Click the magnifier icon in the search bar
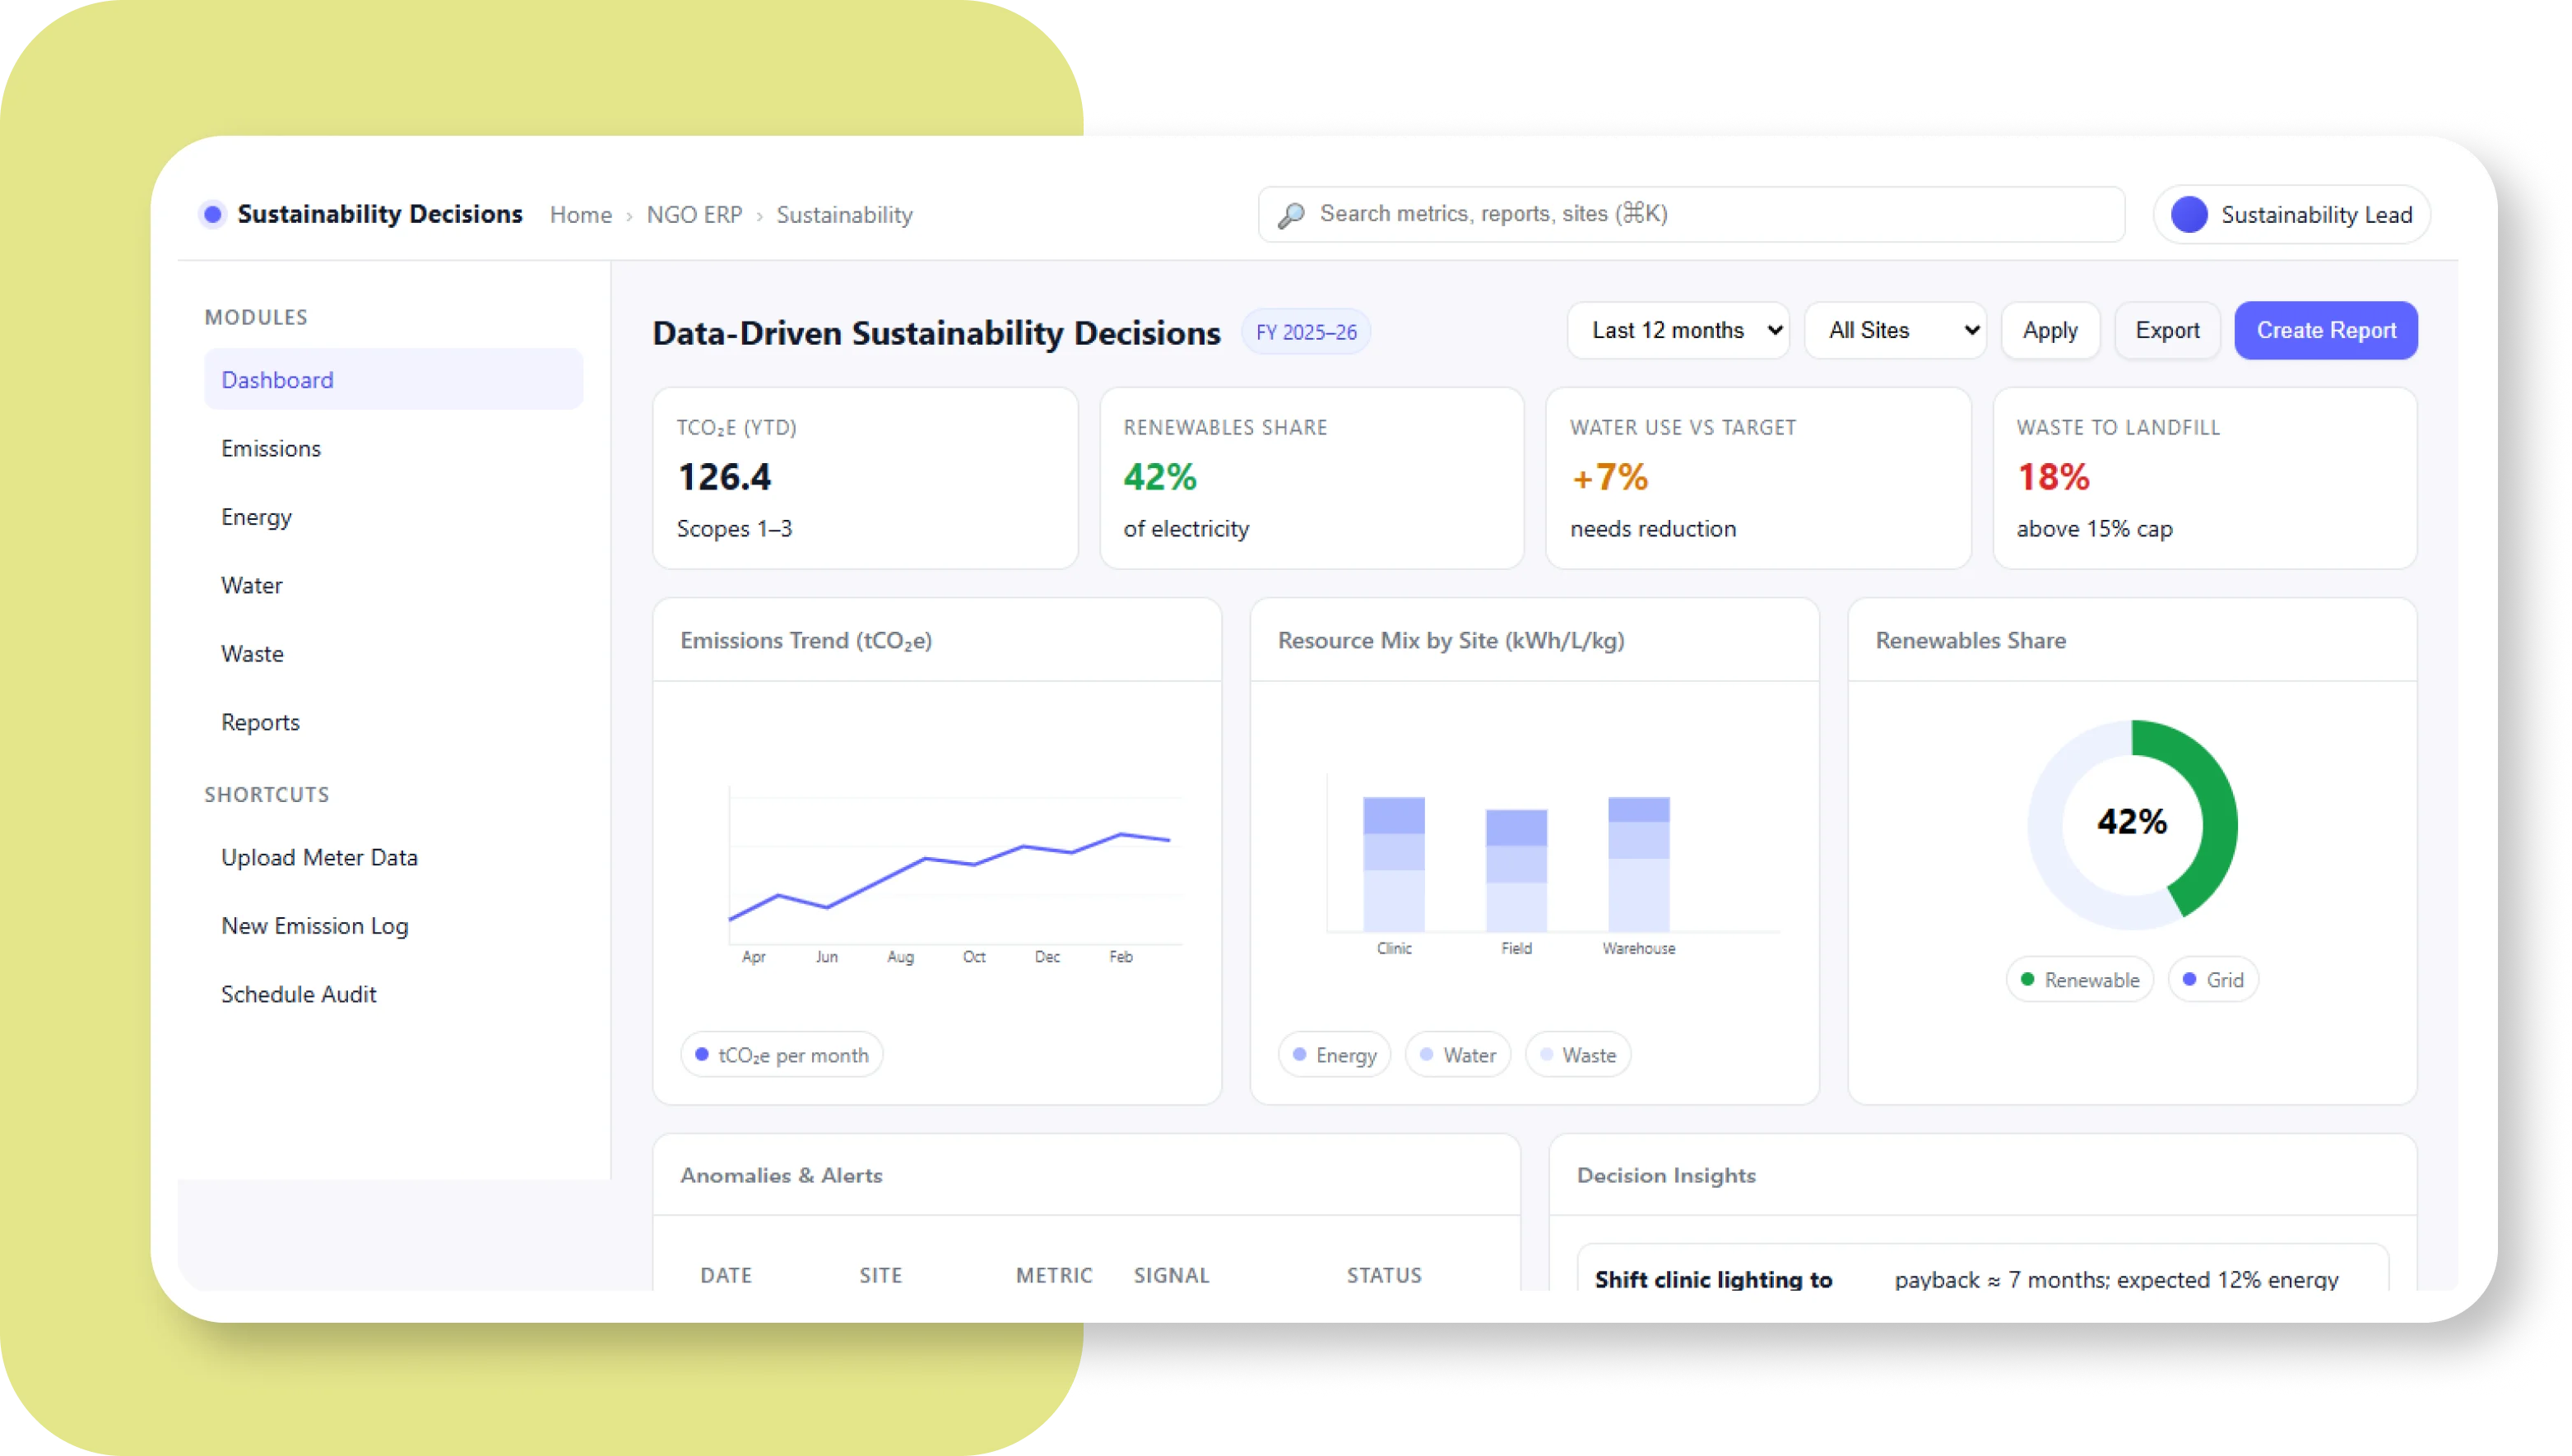 (x=1290, y=214)
